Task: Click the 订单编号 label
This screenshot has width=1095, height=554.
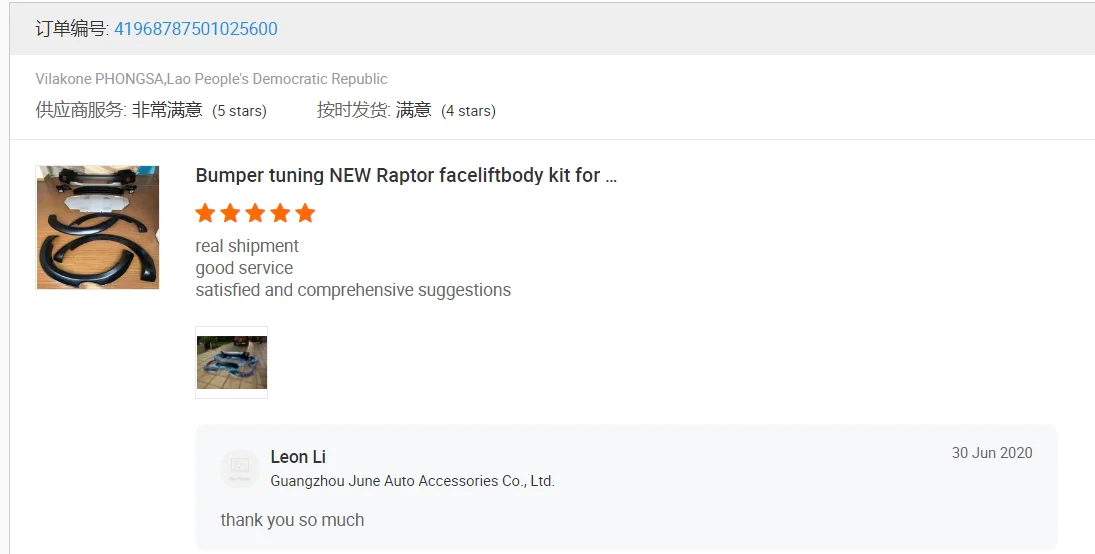Action: [x=71, y=29]
